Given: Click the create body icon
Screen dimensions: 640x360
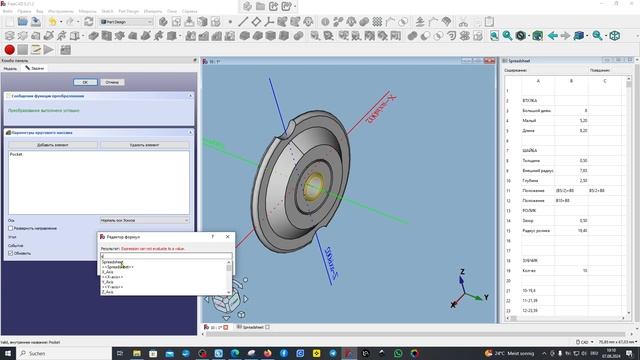Looking at the screenshot, I should pos(163,22).
